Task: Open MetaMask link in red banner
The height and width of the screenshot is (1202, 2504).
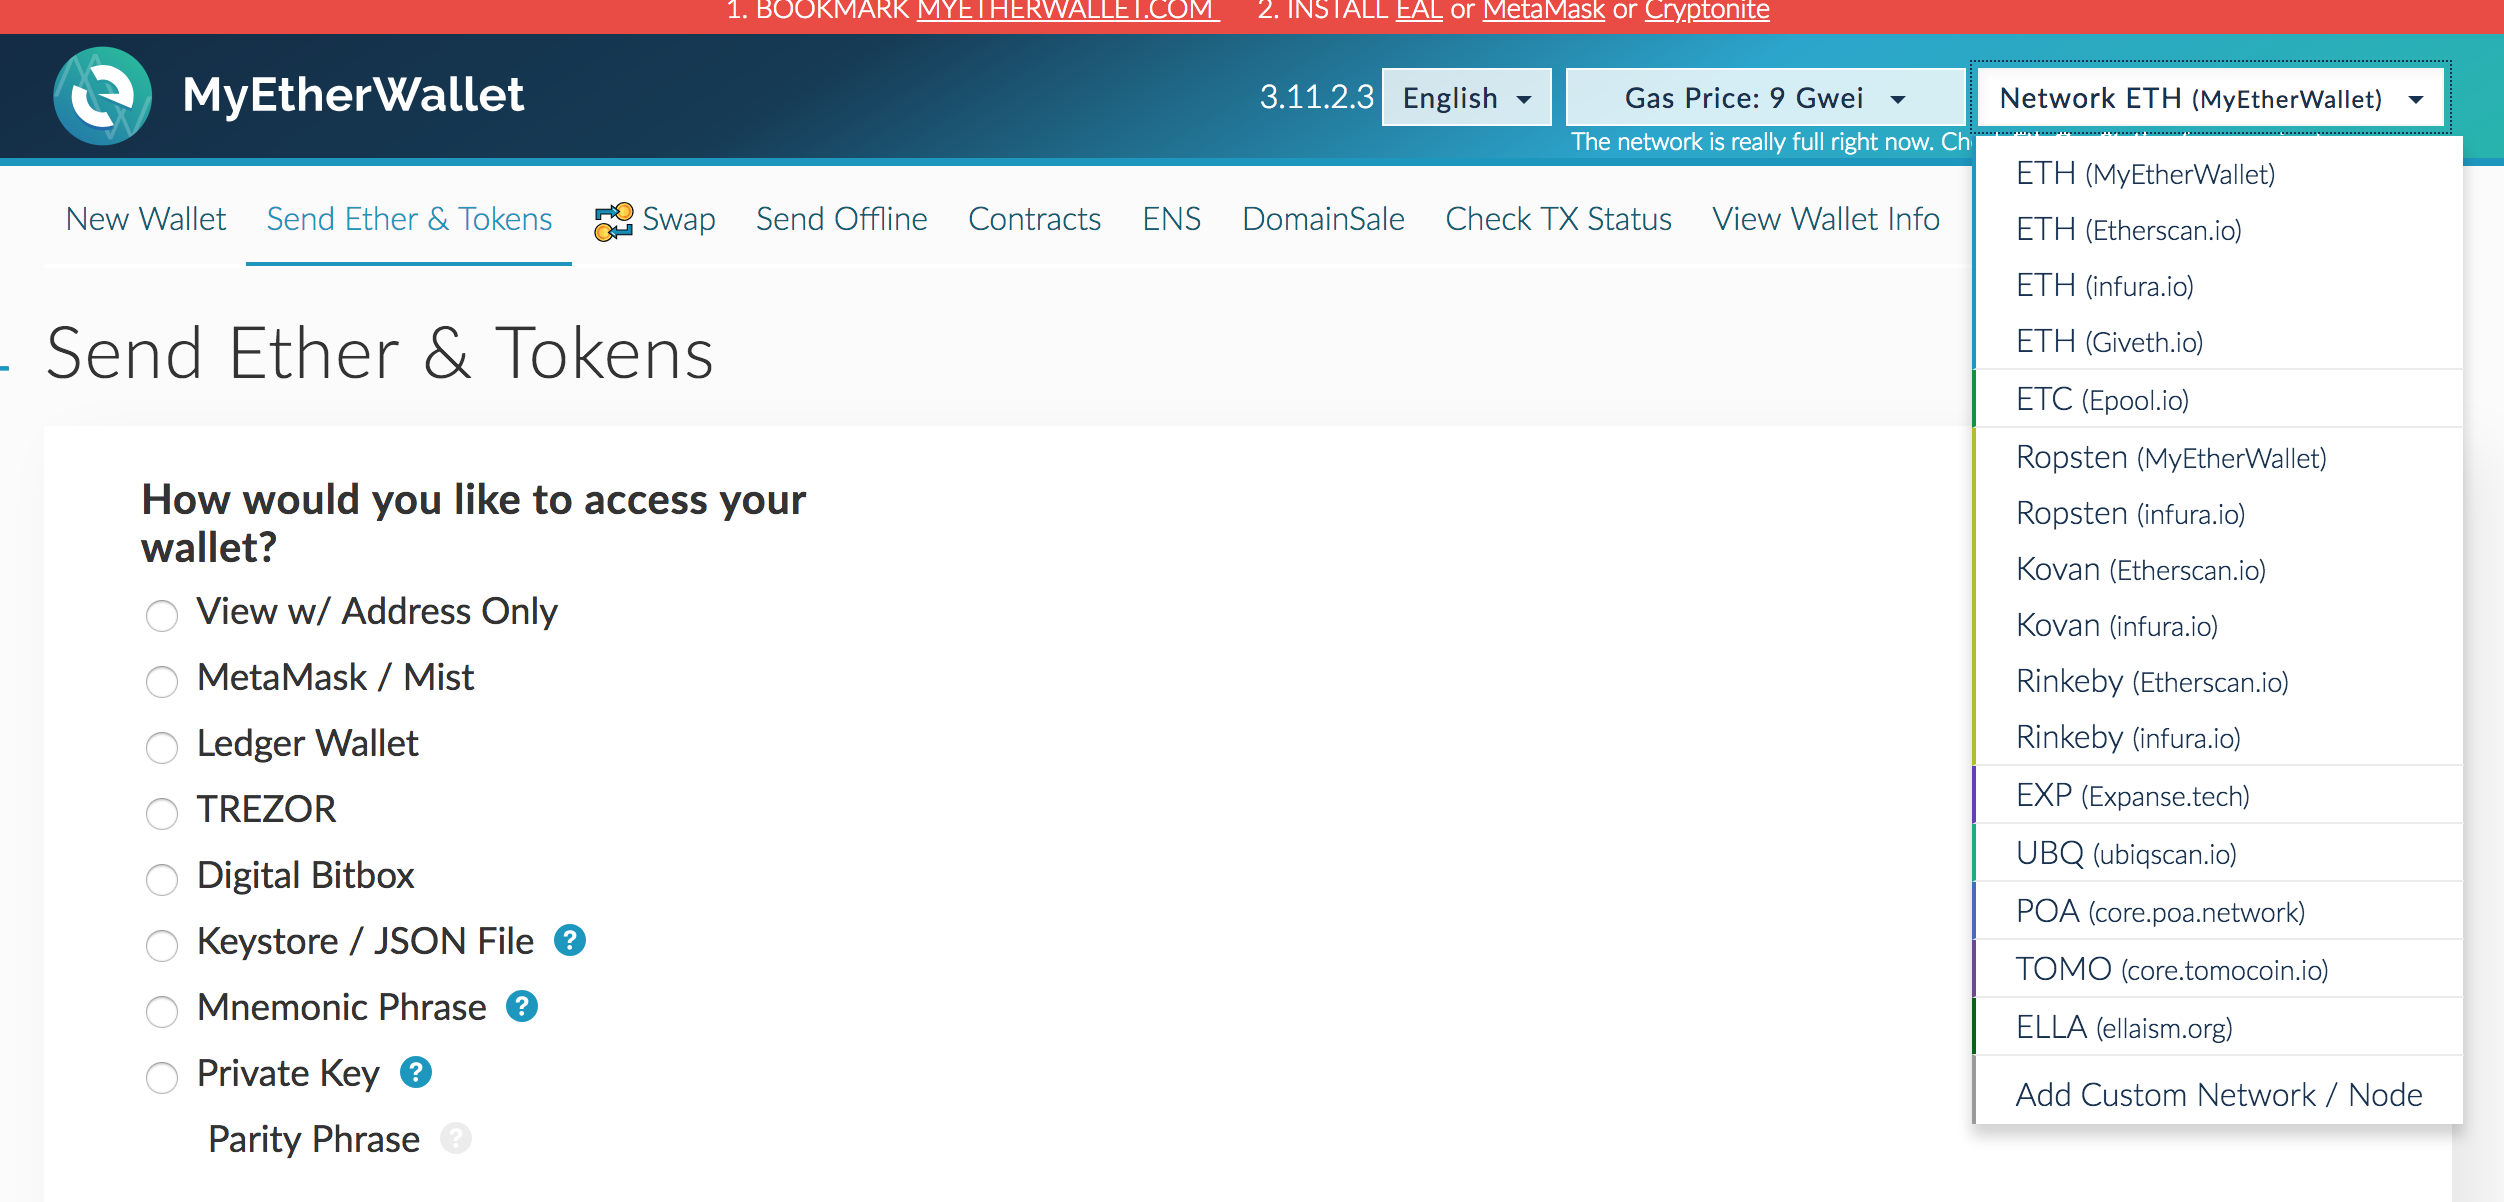Action: (x=1543, y=11)
